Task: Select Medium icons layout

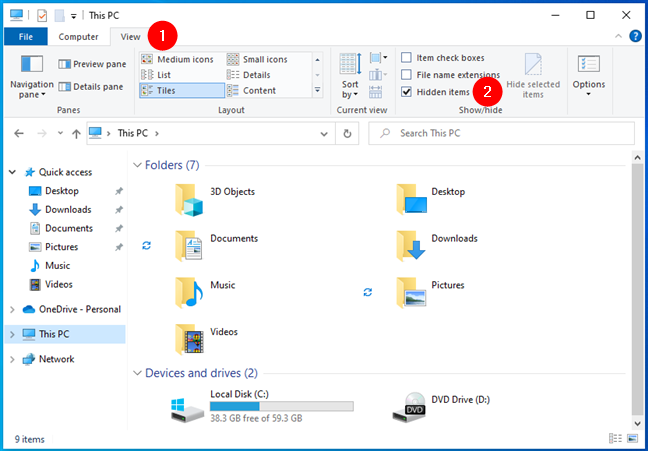Action: [x=178, y=60]
